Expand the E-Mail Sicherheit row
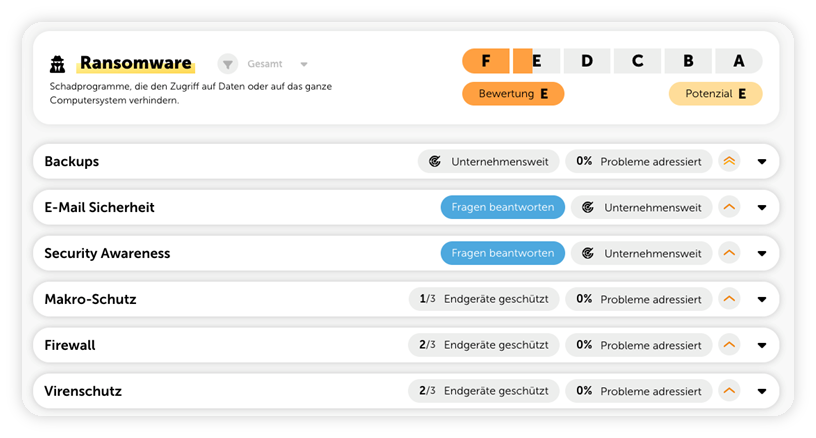816x438 pixels. 762,207
